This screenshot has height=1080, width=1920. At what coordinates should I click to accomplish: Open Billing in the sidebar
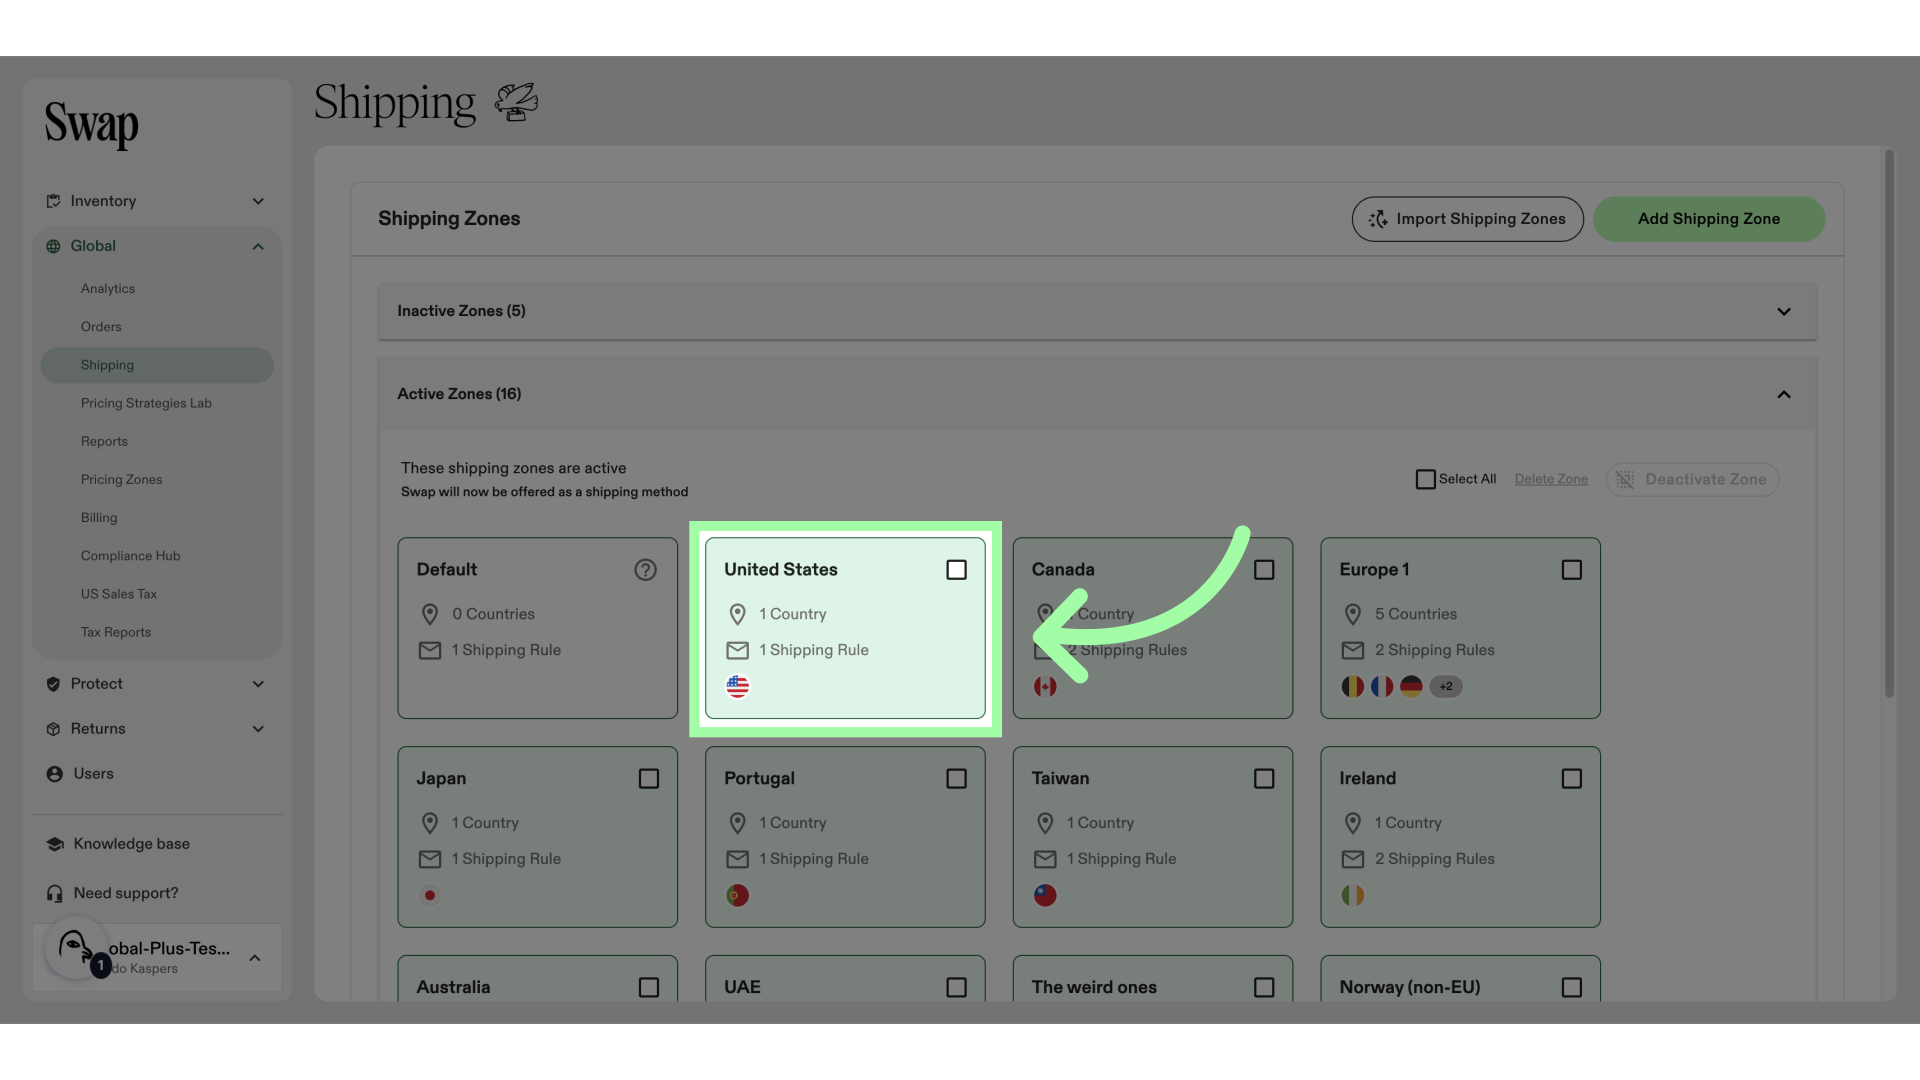tap(99, 518)
